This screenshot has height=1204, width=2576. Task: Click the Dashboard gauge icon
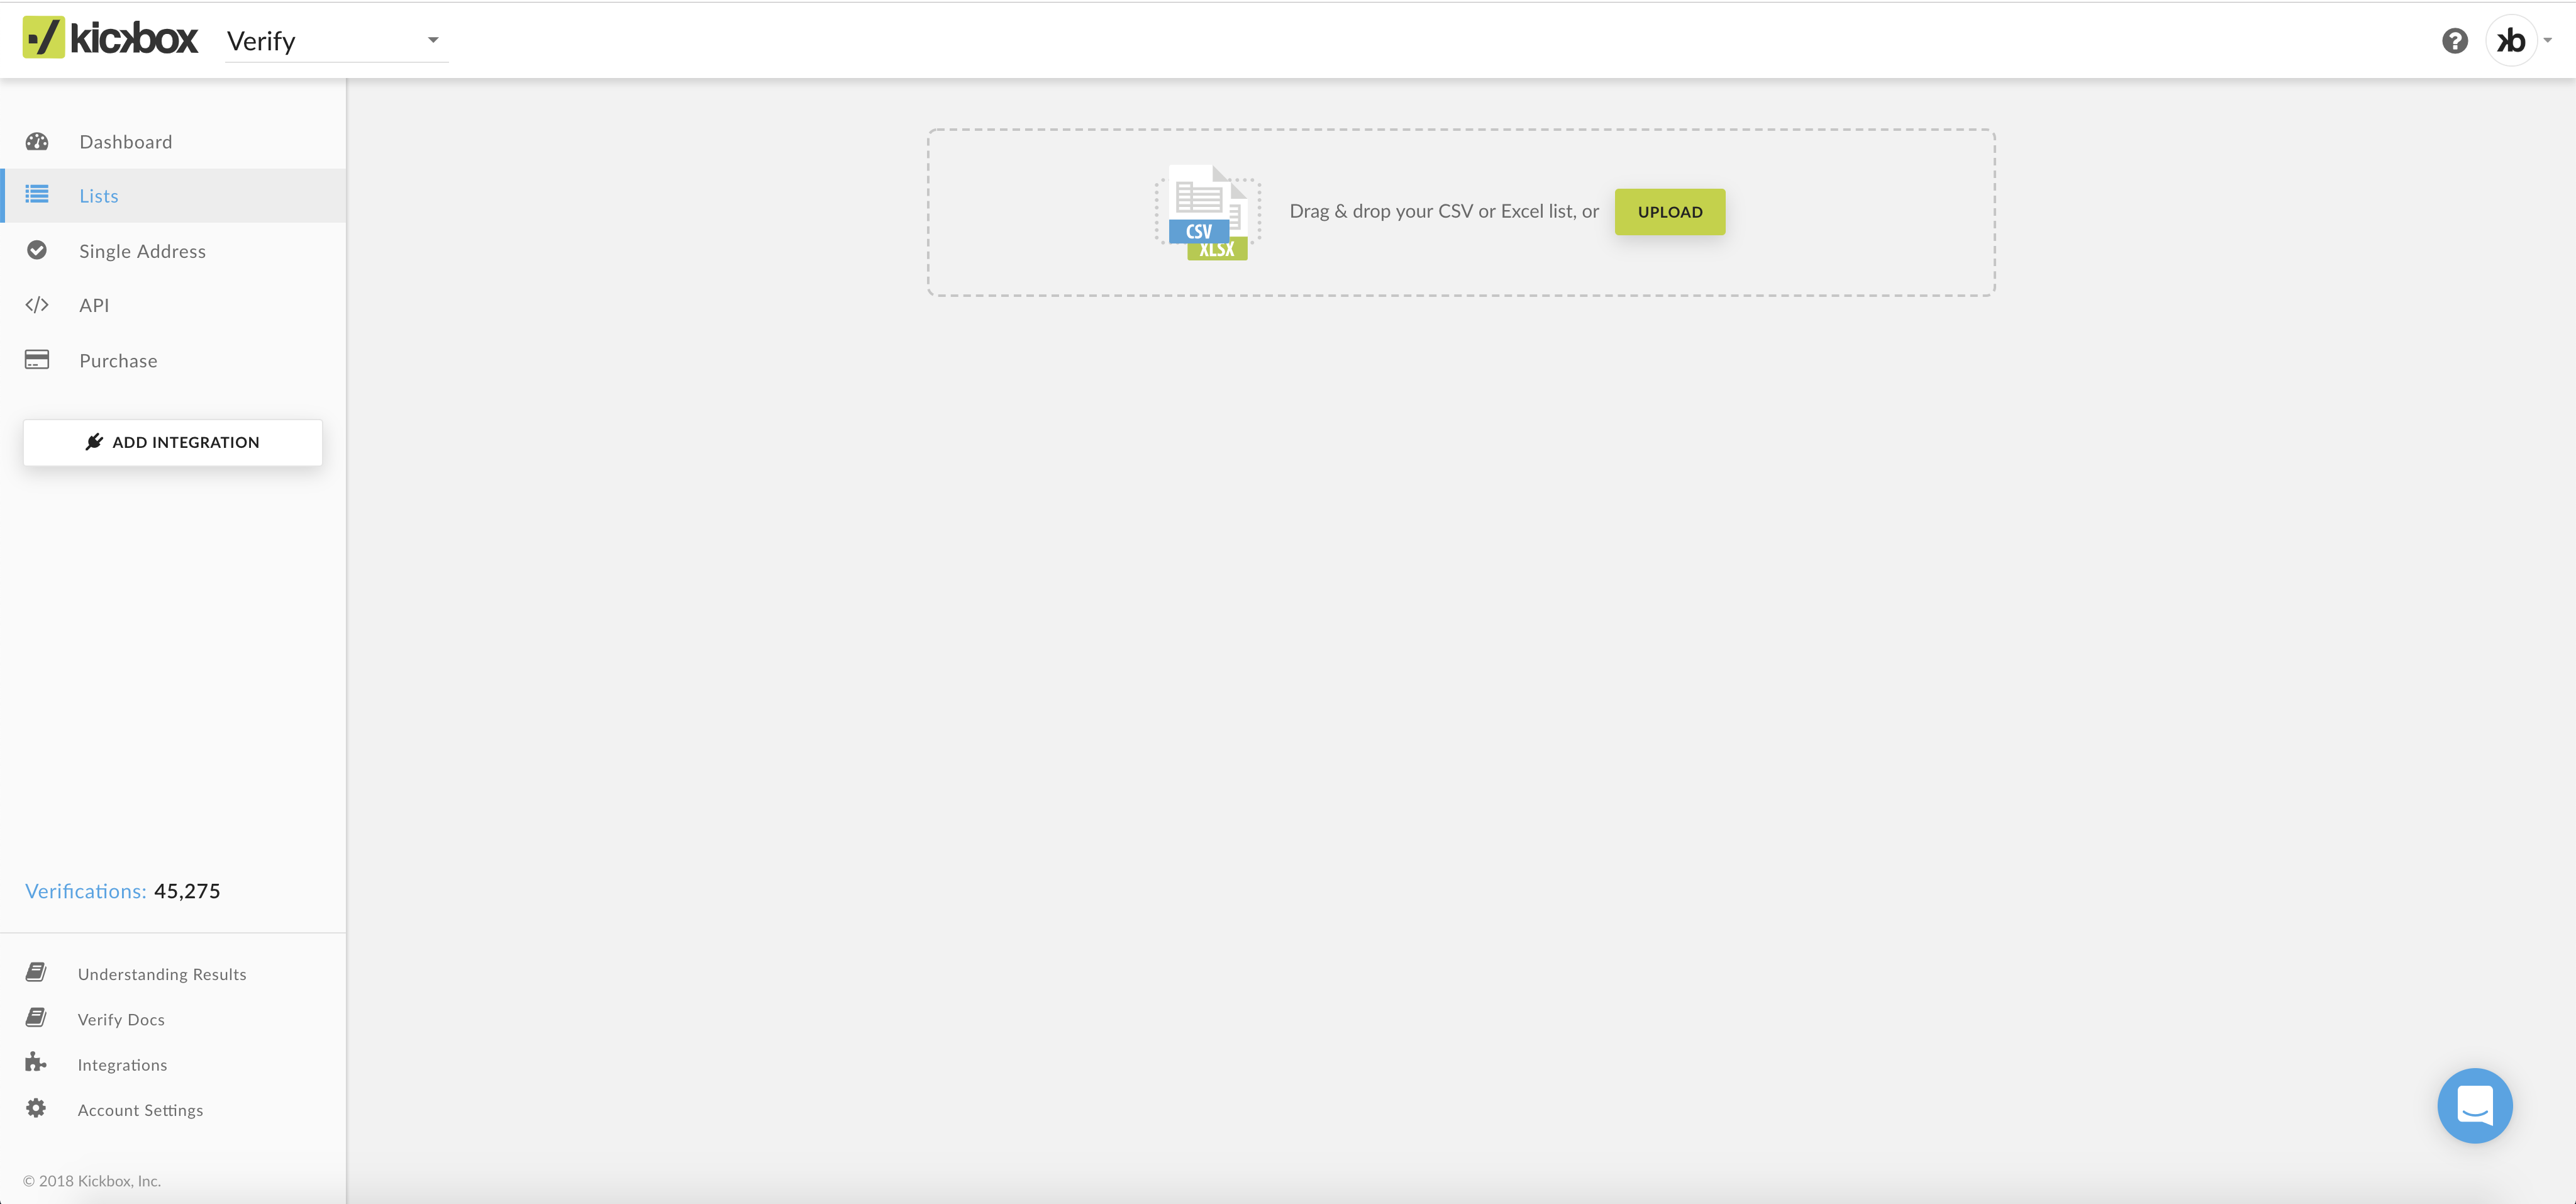[37, 142]
